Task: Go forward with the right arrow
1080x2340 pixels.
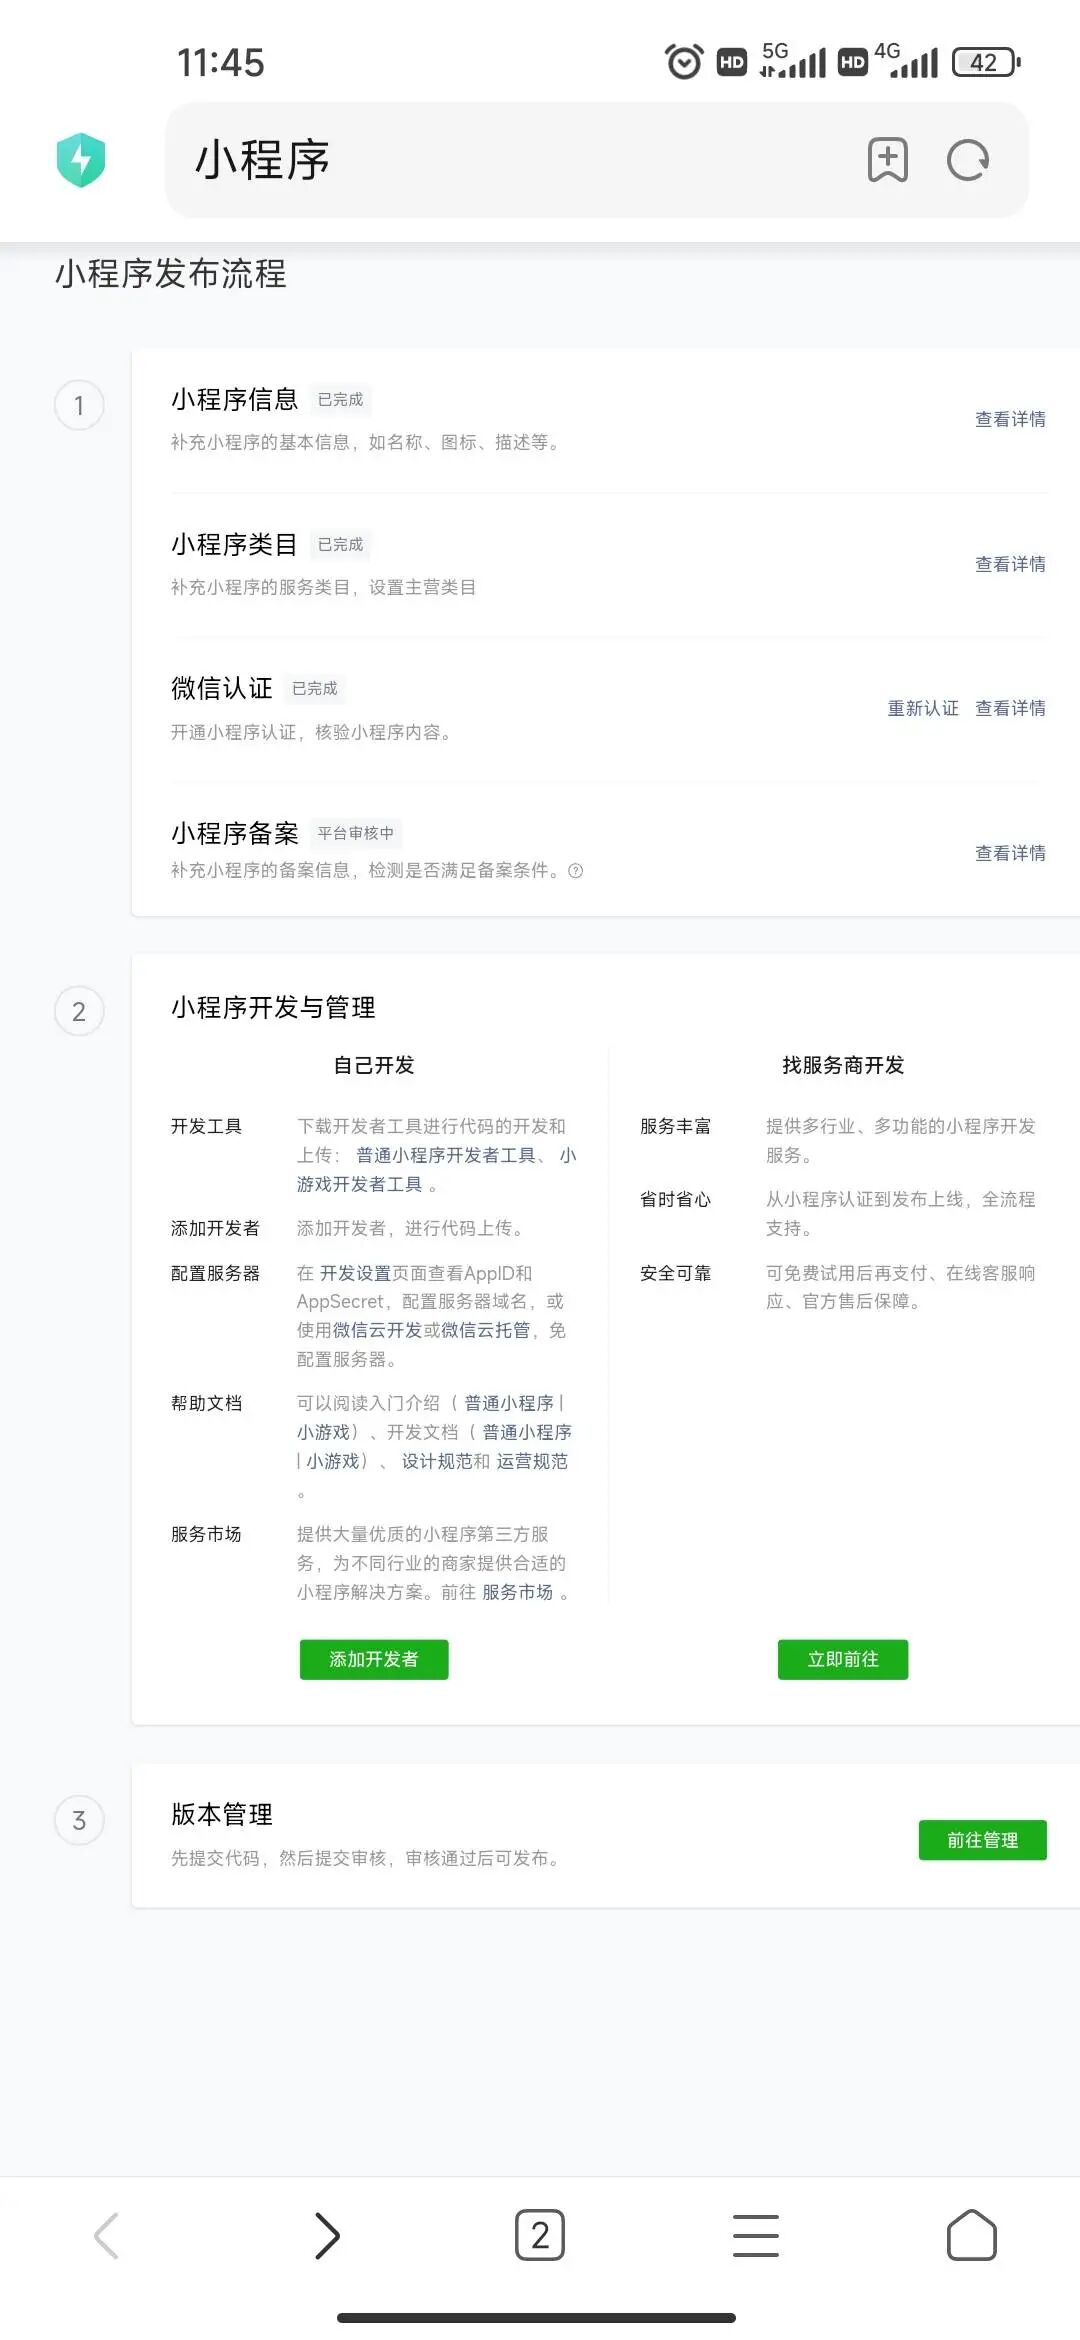Action: [x=327, y=2235]
